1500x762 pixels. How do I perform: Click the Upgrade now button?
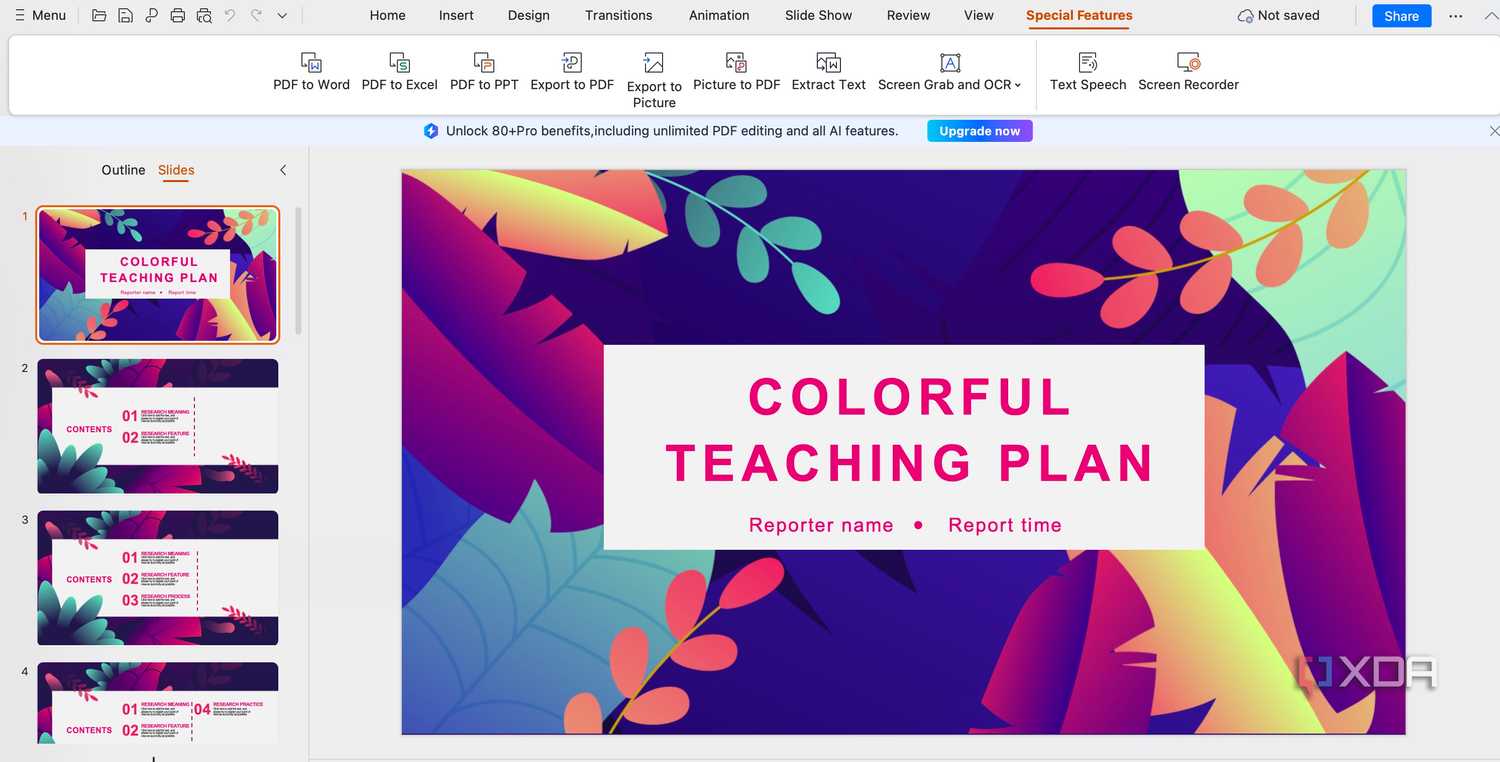tap(979, 131)
